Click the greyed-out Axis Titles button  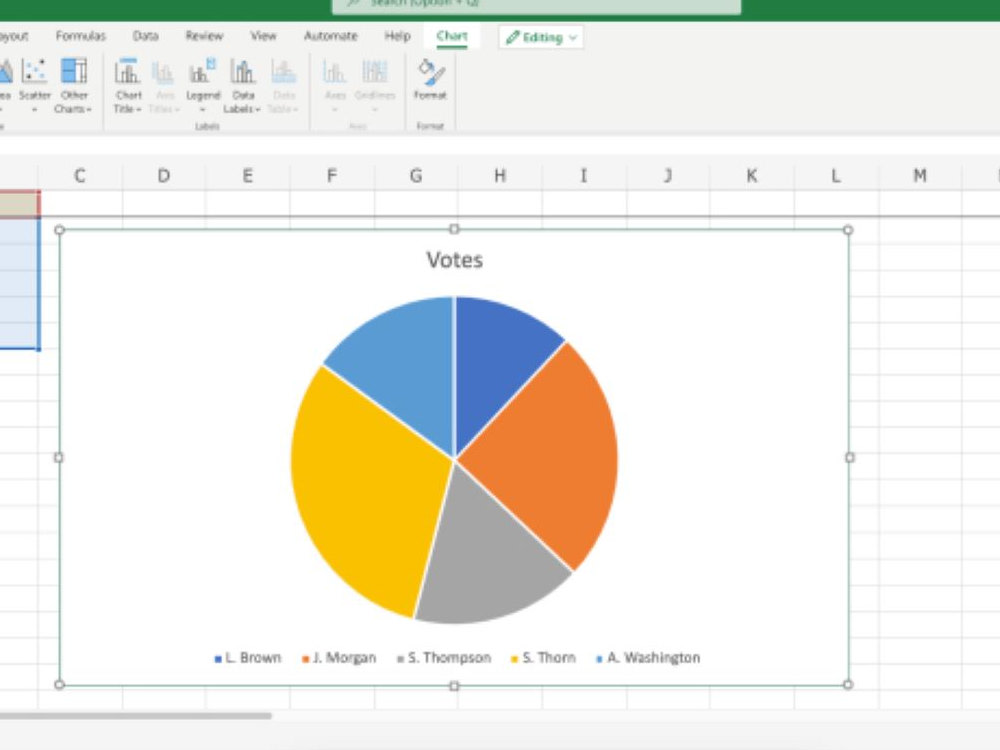pos(164,85)
